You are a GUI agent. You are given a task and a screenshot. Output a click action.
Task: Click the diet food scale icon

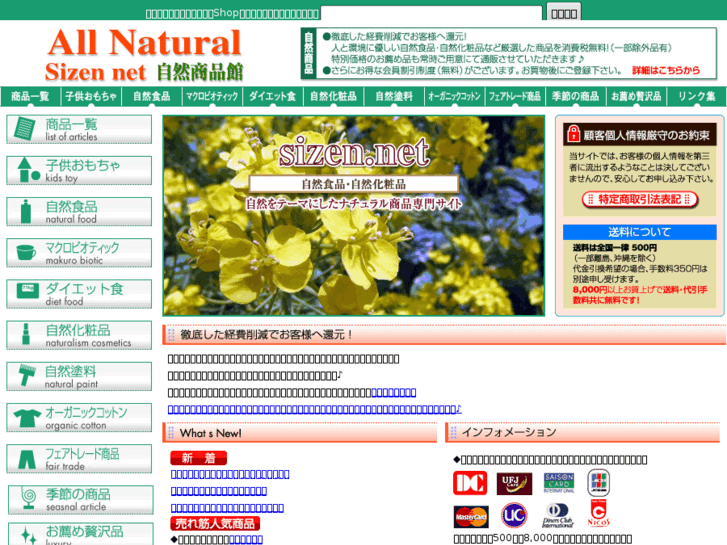tap(27, 291)
